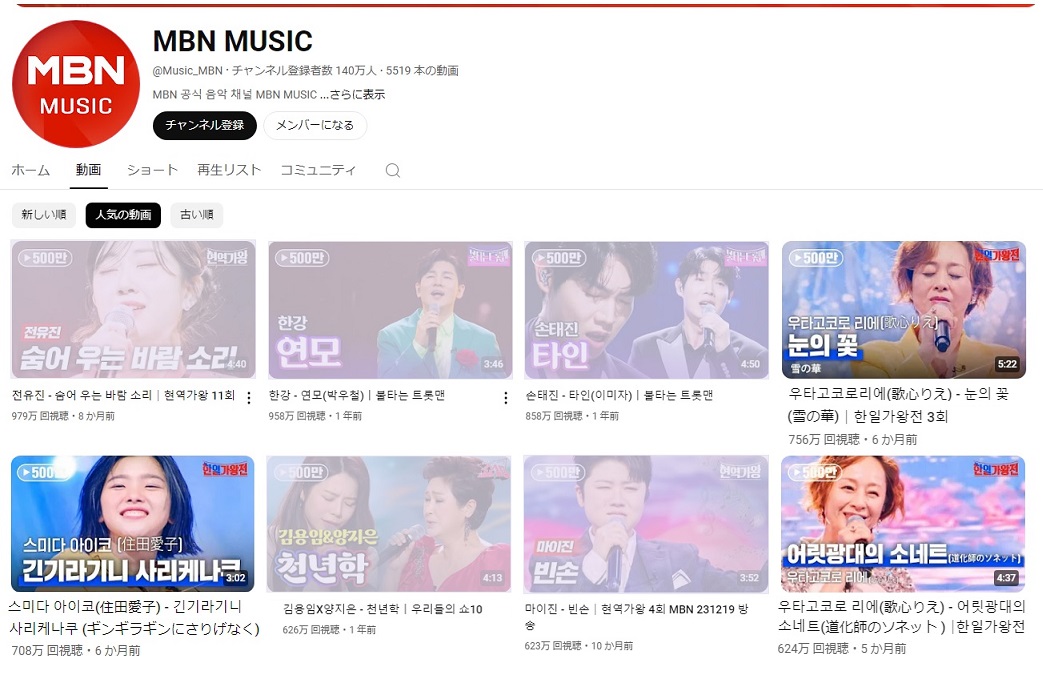Select the 新しい順 sort filter chip
This screenshot has width=1043, height=677.
(x=44, y=215)
